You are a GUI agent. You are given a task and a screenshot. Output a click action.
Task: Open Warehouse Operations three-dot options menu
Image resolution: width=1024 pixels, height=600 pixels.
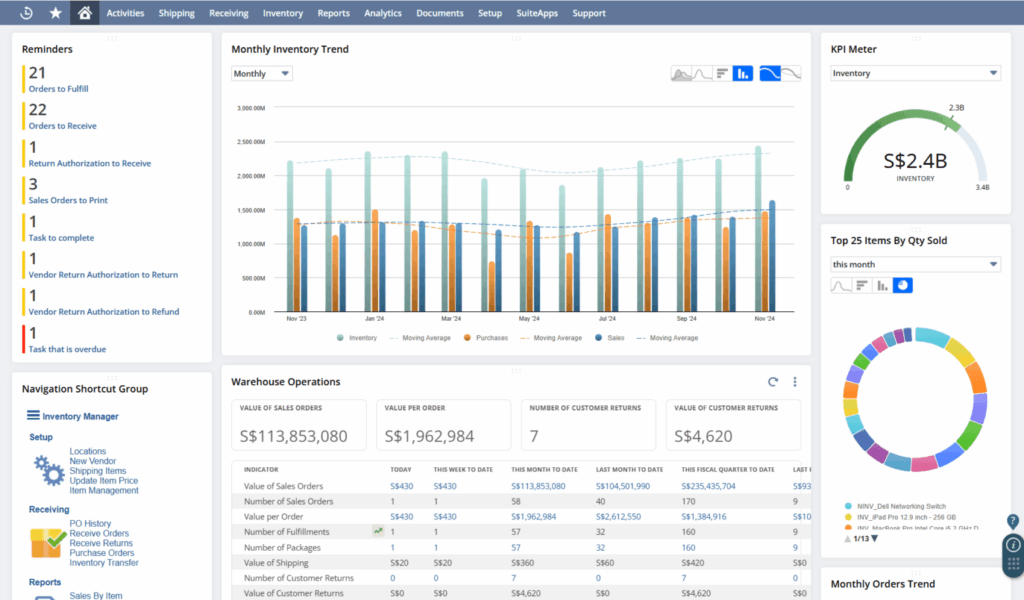point(795,382)
